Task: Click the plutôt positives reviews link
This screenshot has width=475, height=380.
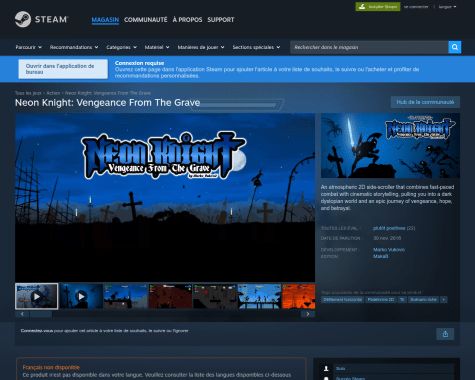Action: pos(389,228)
